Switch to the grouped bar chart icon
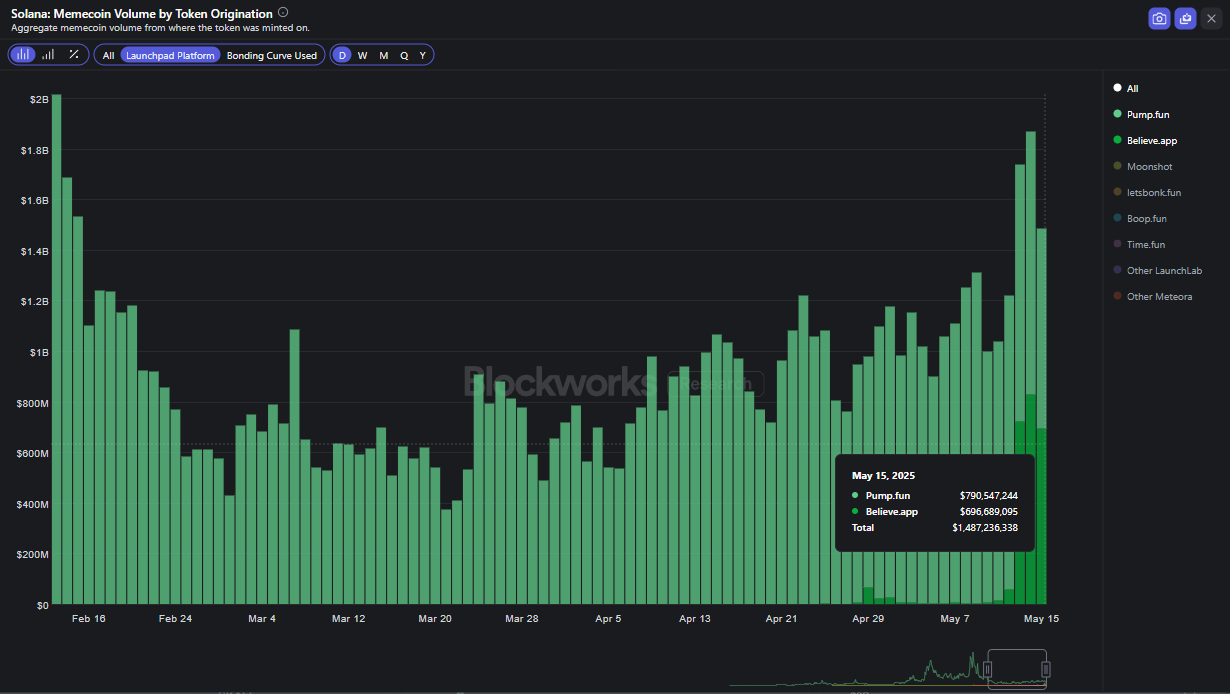 pyautogui.click(x=48, y=55)
